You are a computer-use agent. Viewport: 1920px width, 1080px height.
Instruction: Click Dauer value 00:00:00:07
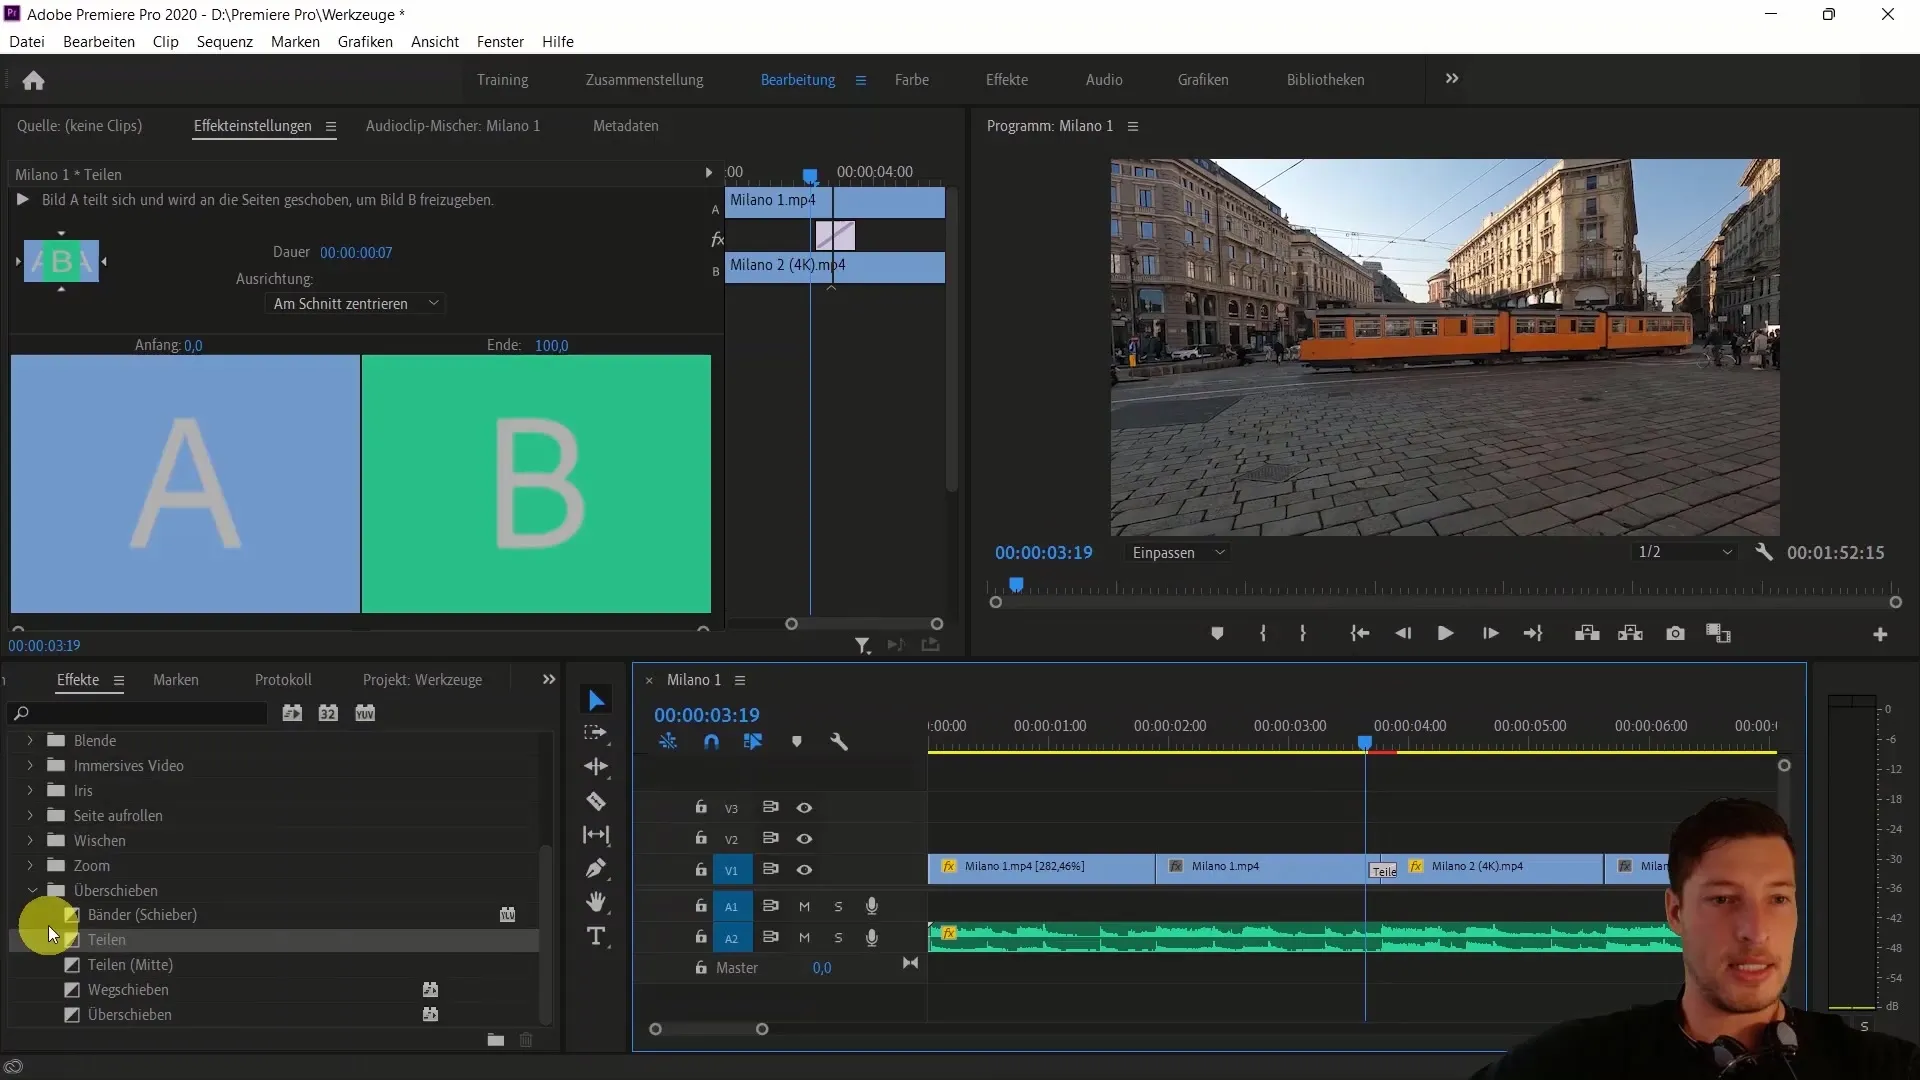356,253
